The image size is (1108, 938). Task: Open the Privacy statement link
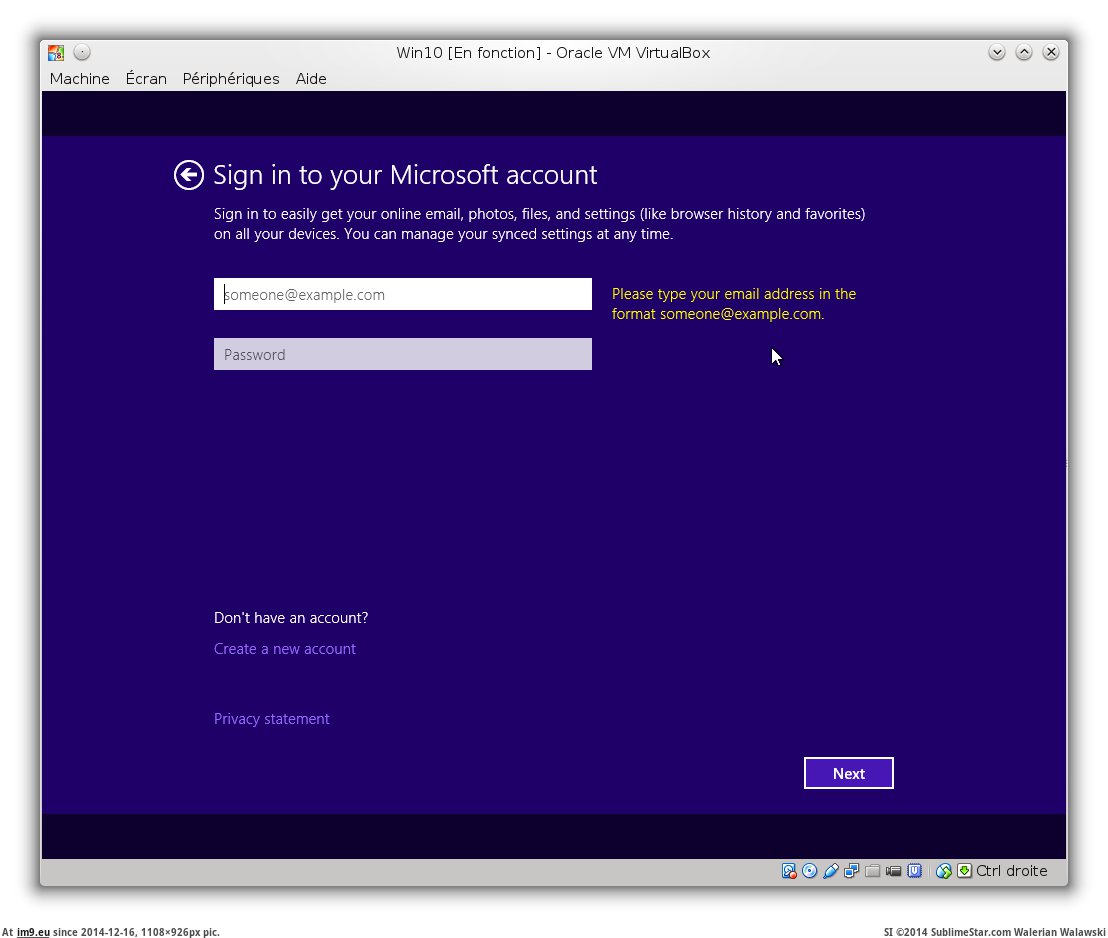point(271,719)
